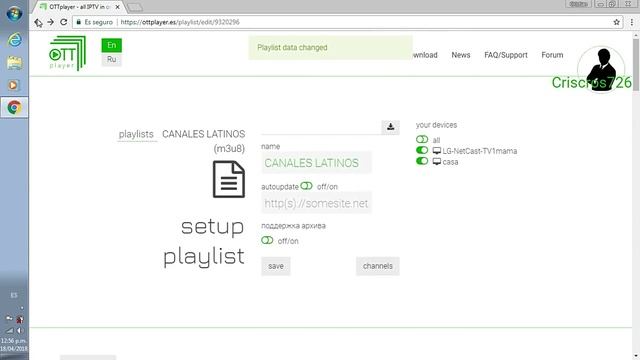Open the Chrome three-dot menu

pyautogui.click(x=631, y=22)
